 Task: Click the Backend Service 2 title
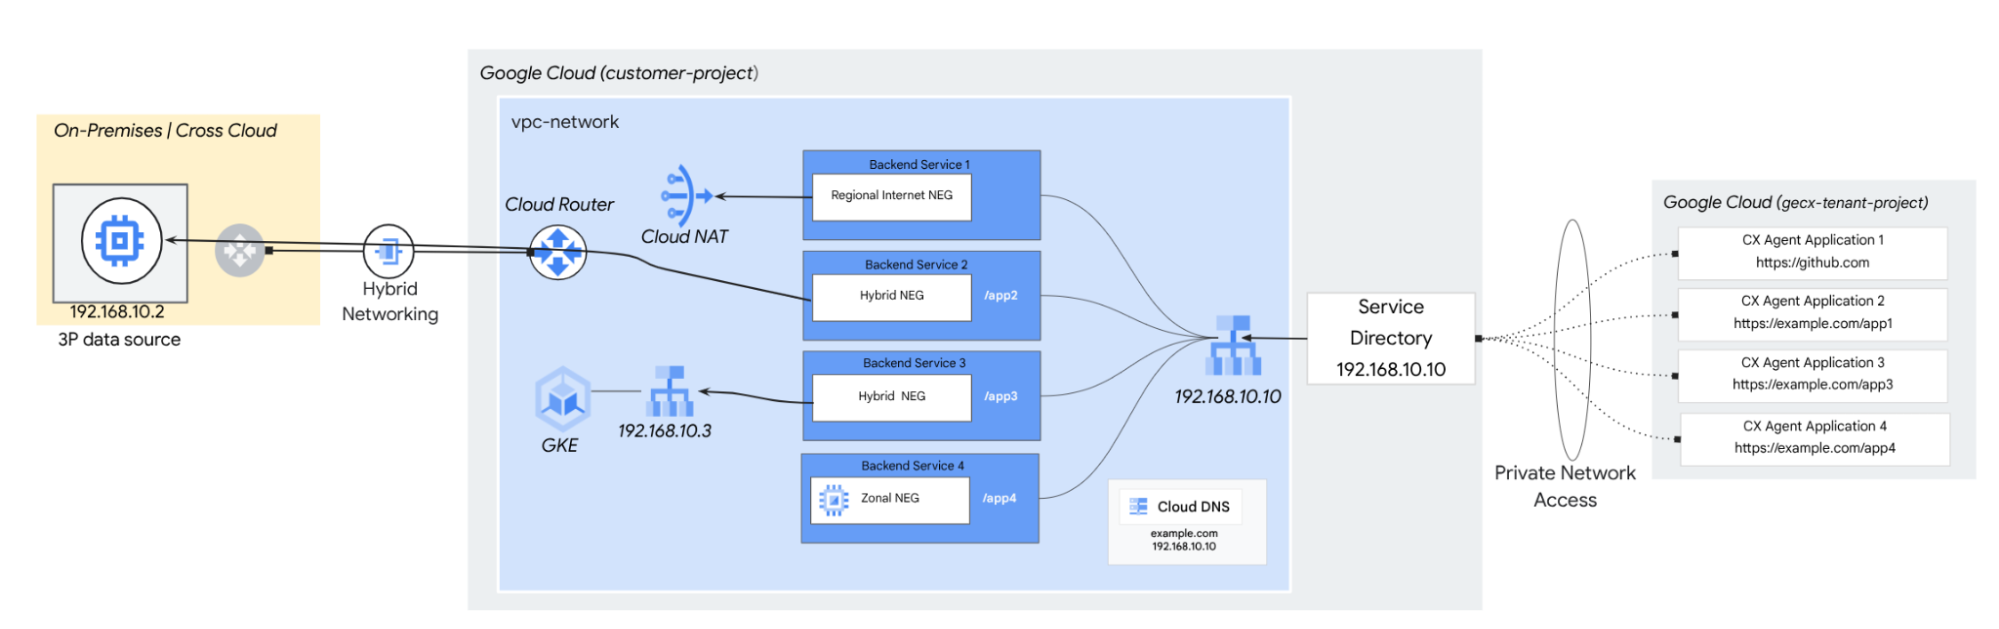coord(916,264)
